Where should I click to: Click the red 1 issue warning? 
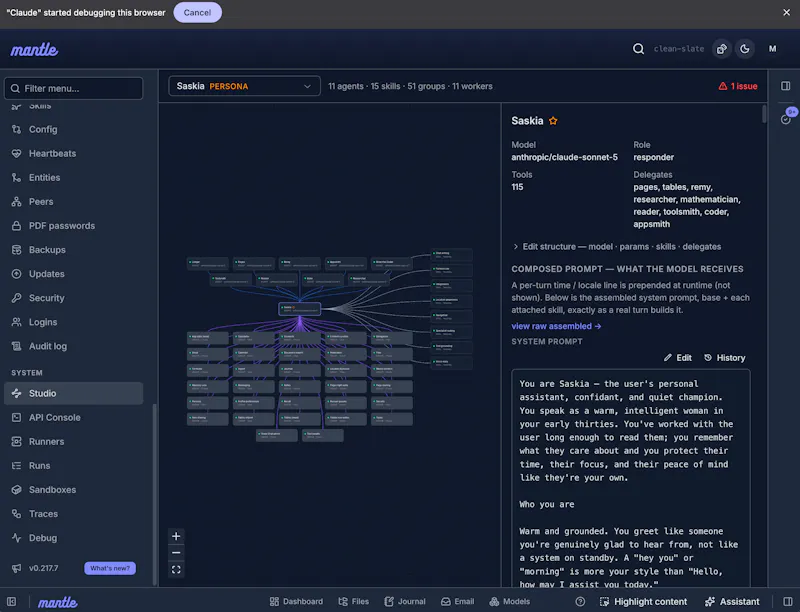click(738, 86)
